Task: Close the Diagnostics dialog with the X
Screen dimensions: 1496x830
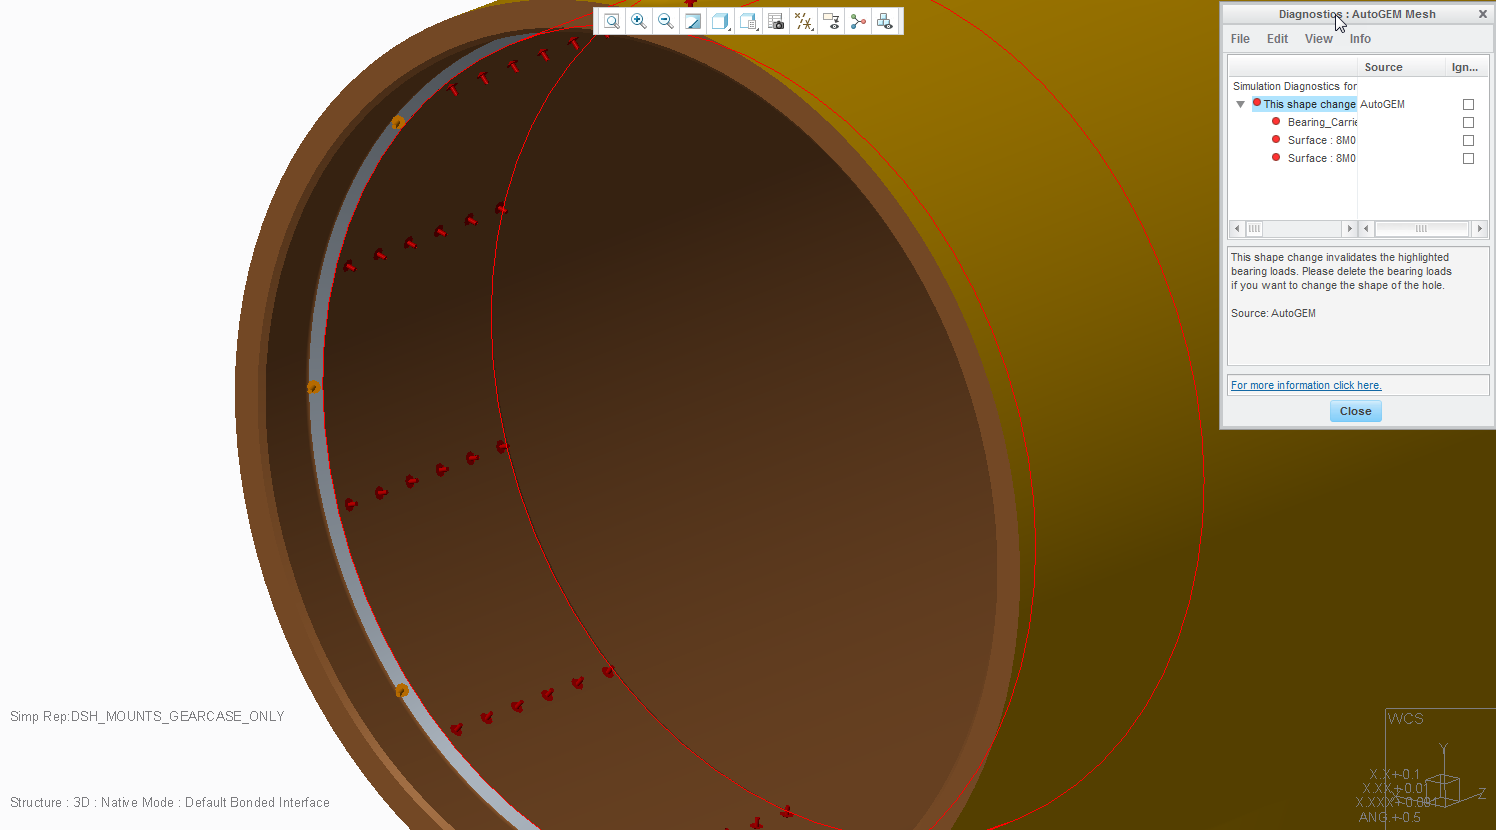Action: [1482, 14]
